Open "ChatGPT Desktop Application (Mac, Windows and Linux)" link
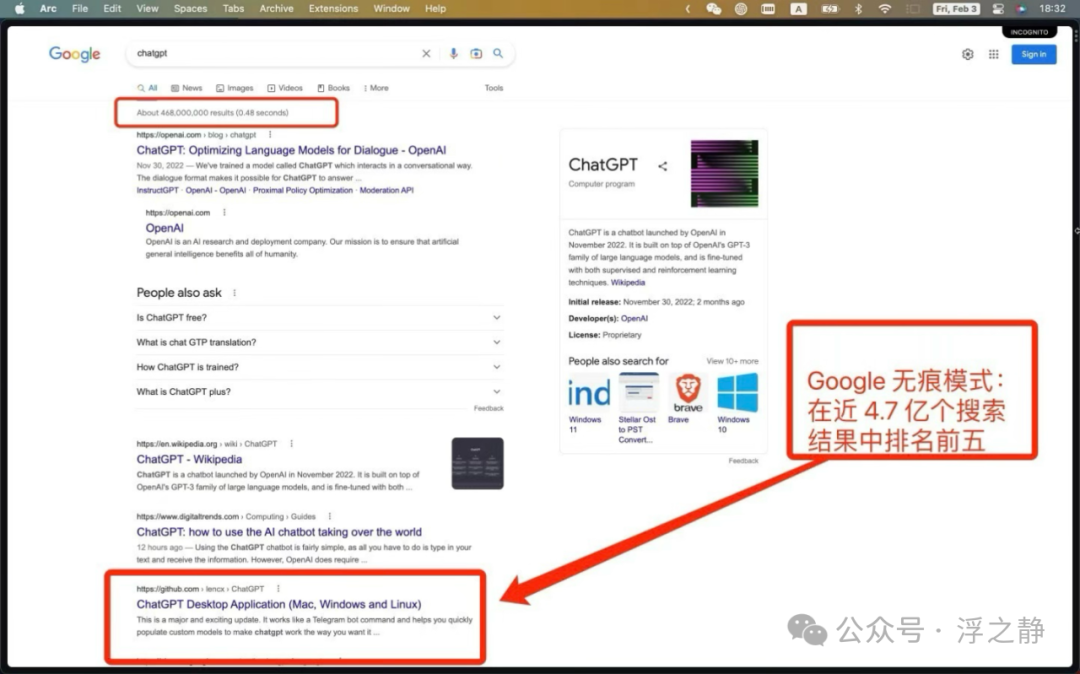1080x674 pixels. click(279, 604)
